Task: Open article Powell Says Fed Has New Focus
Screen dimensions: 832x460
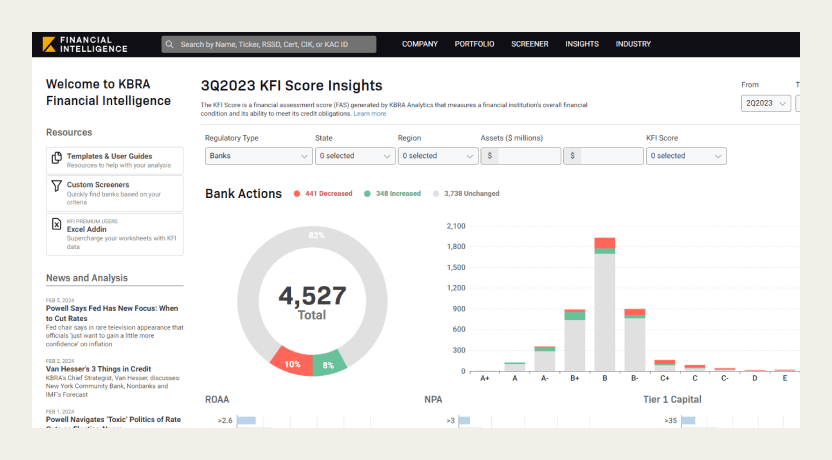Action: (112, 313)
